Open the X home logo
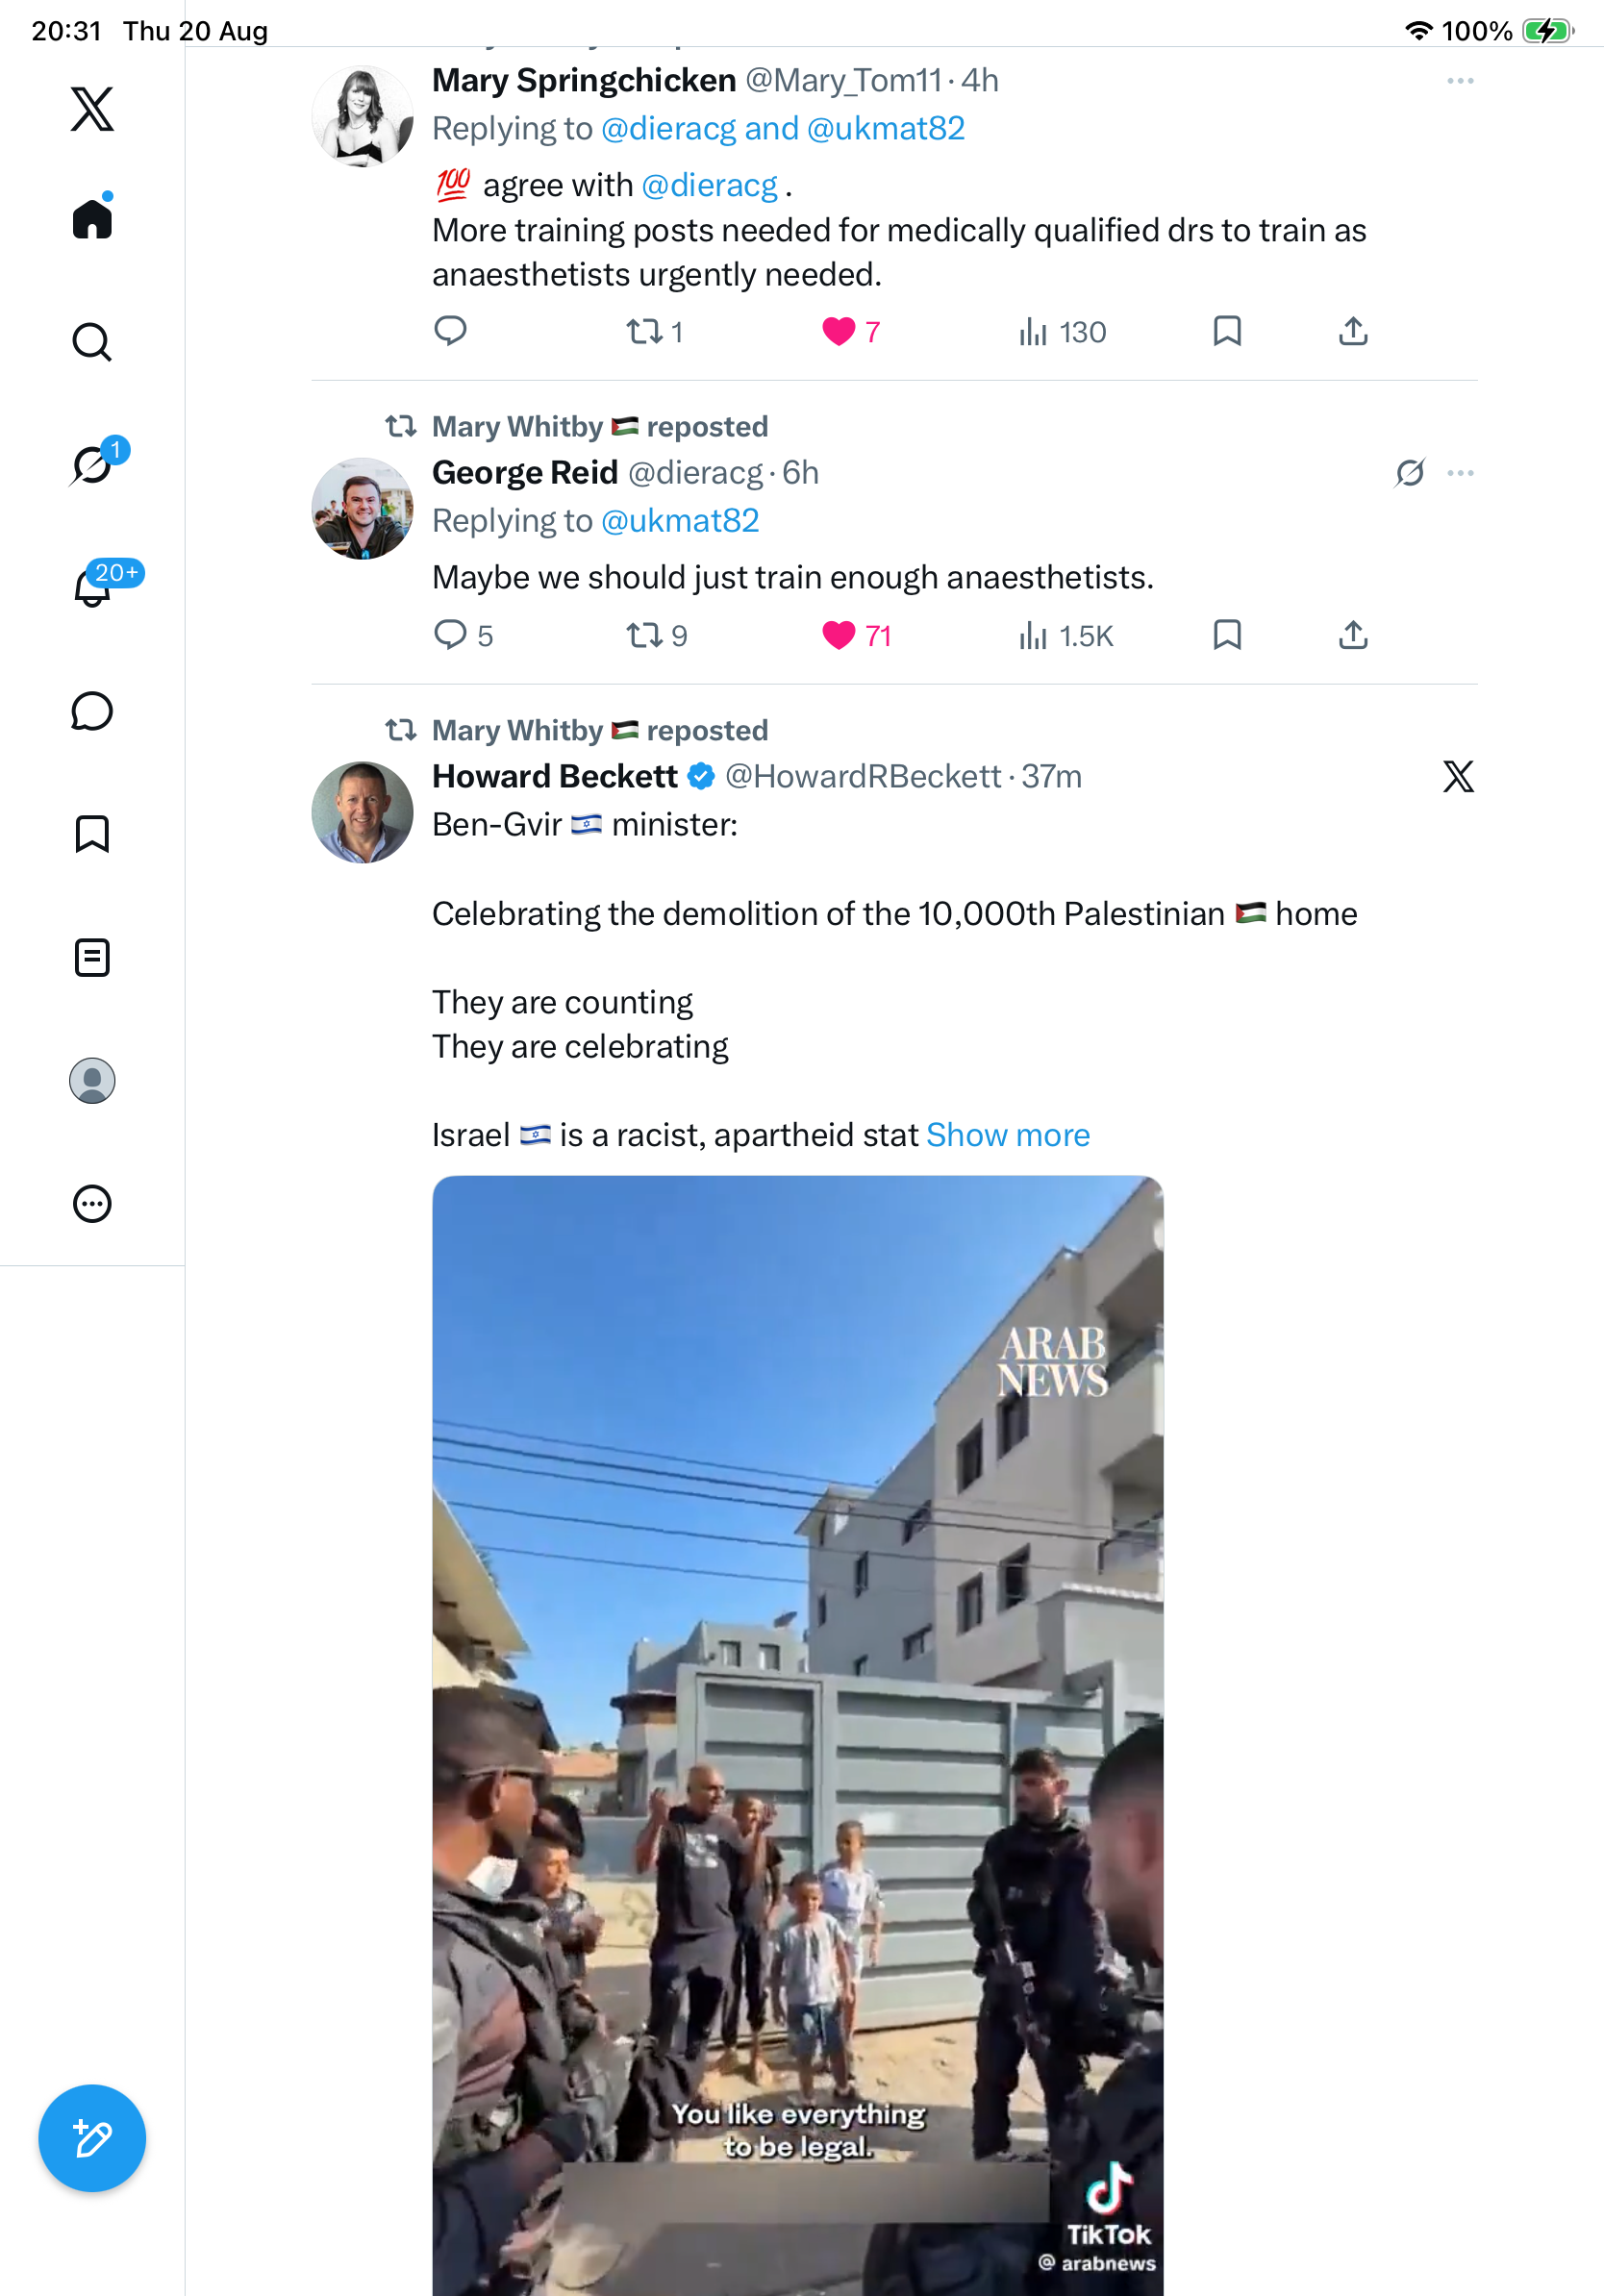The image size is (1604, 2296). click(x=92, y=109)
